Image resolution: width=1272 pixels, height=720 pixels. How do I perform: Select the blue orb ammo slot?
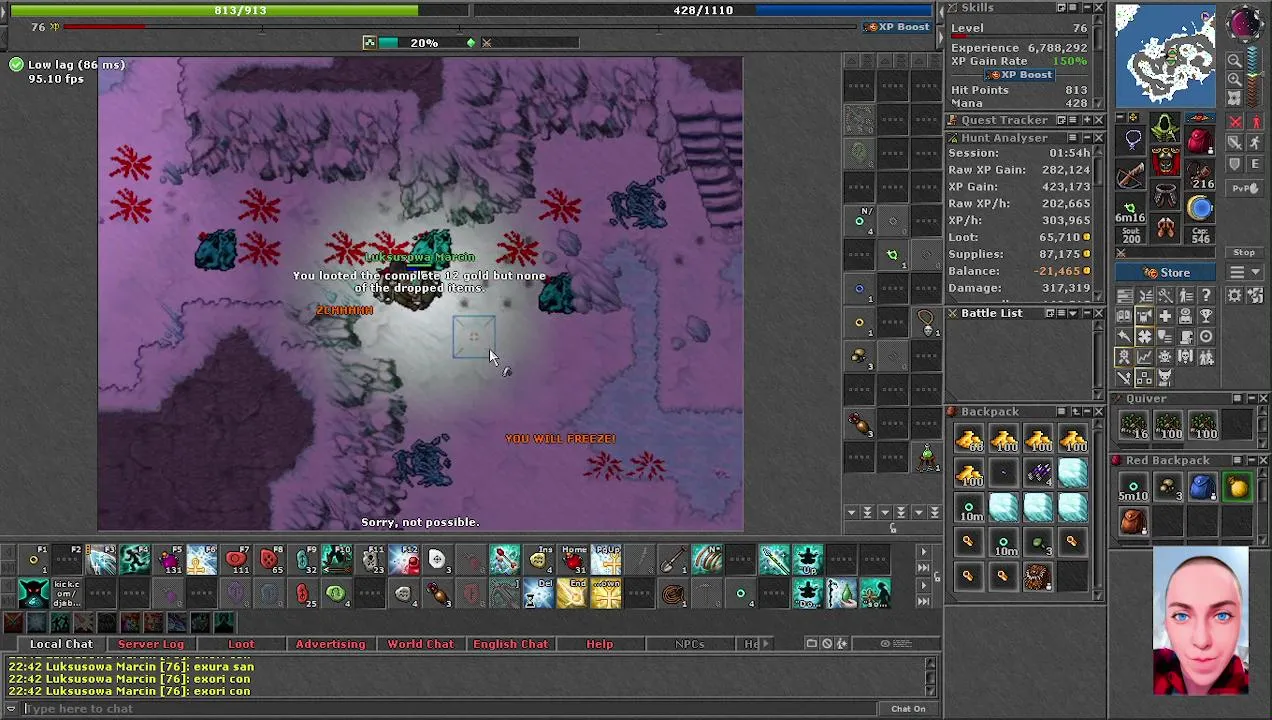(1199, 207)
